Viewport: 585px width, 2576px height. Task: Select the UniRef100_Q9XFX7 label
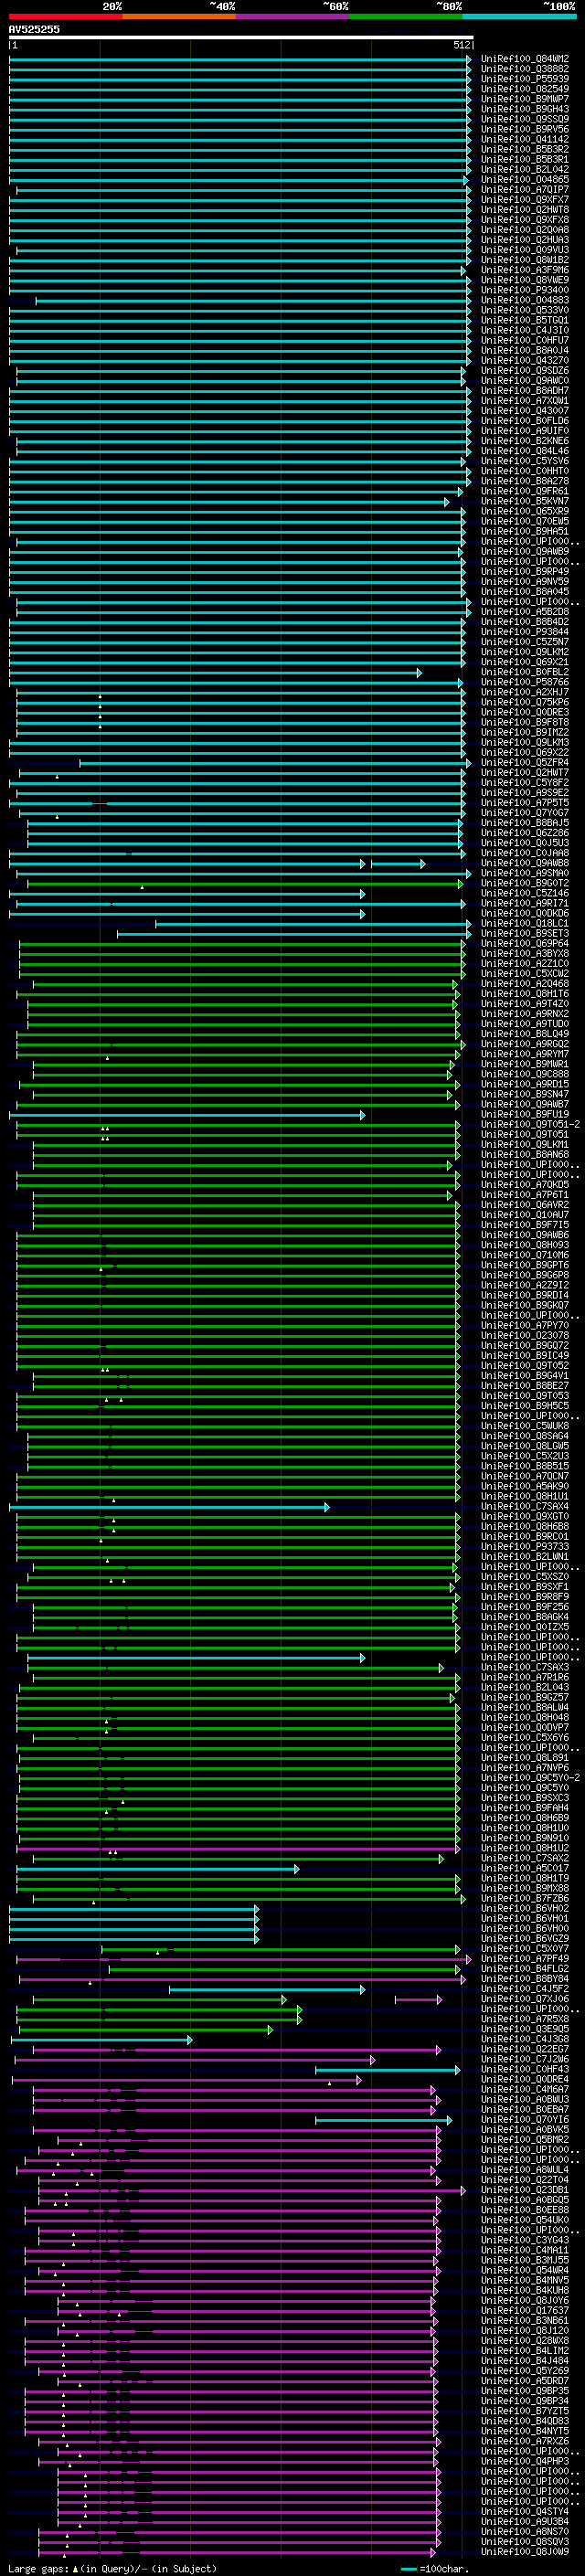[x=525, y=200]
